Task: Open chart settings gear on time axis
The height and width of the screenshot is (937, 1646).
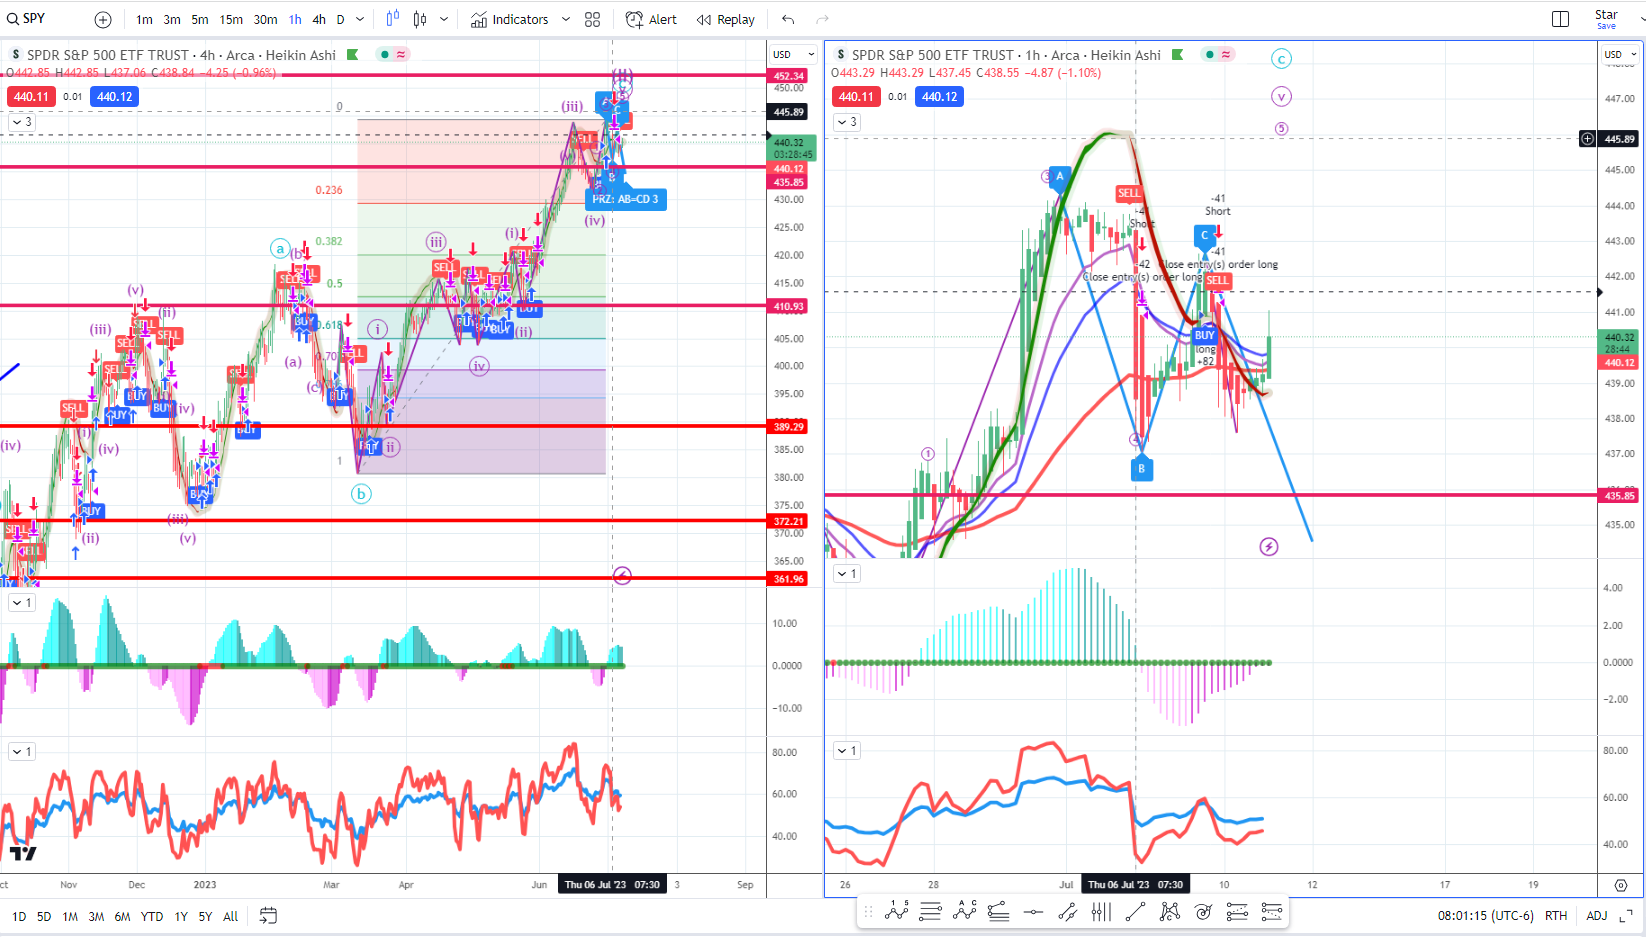Action: (x=1621, y=885)
